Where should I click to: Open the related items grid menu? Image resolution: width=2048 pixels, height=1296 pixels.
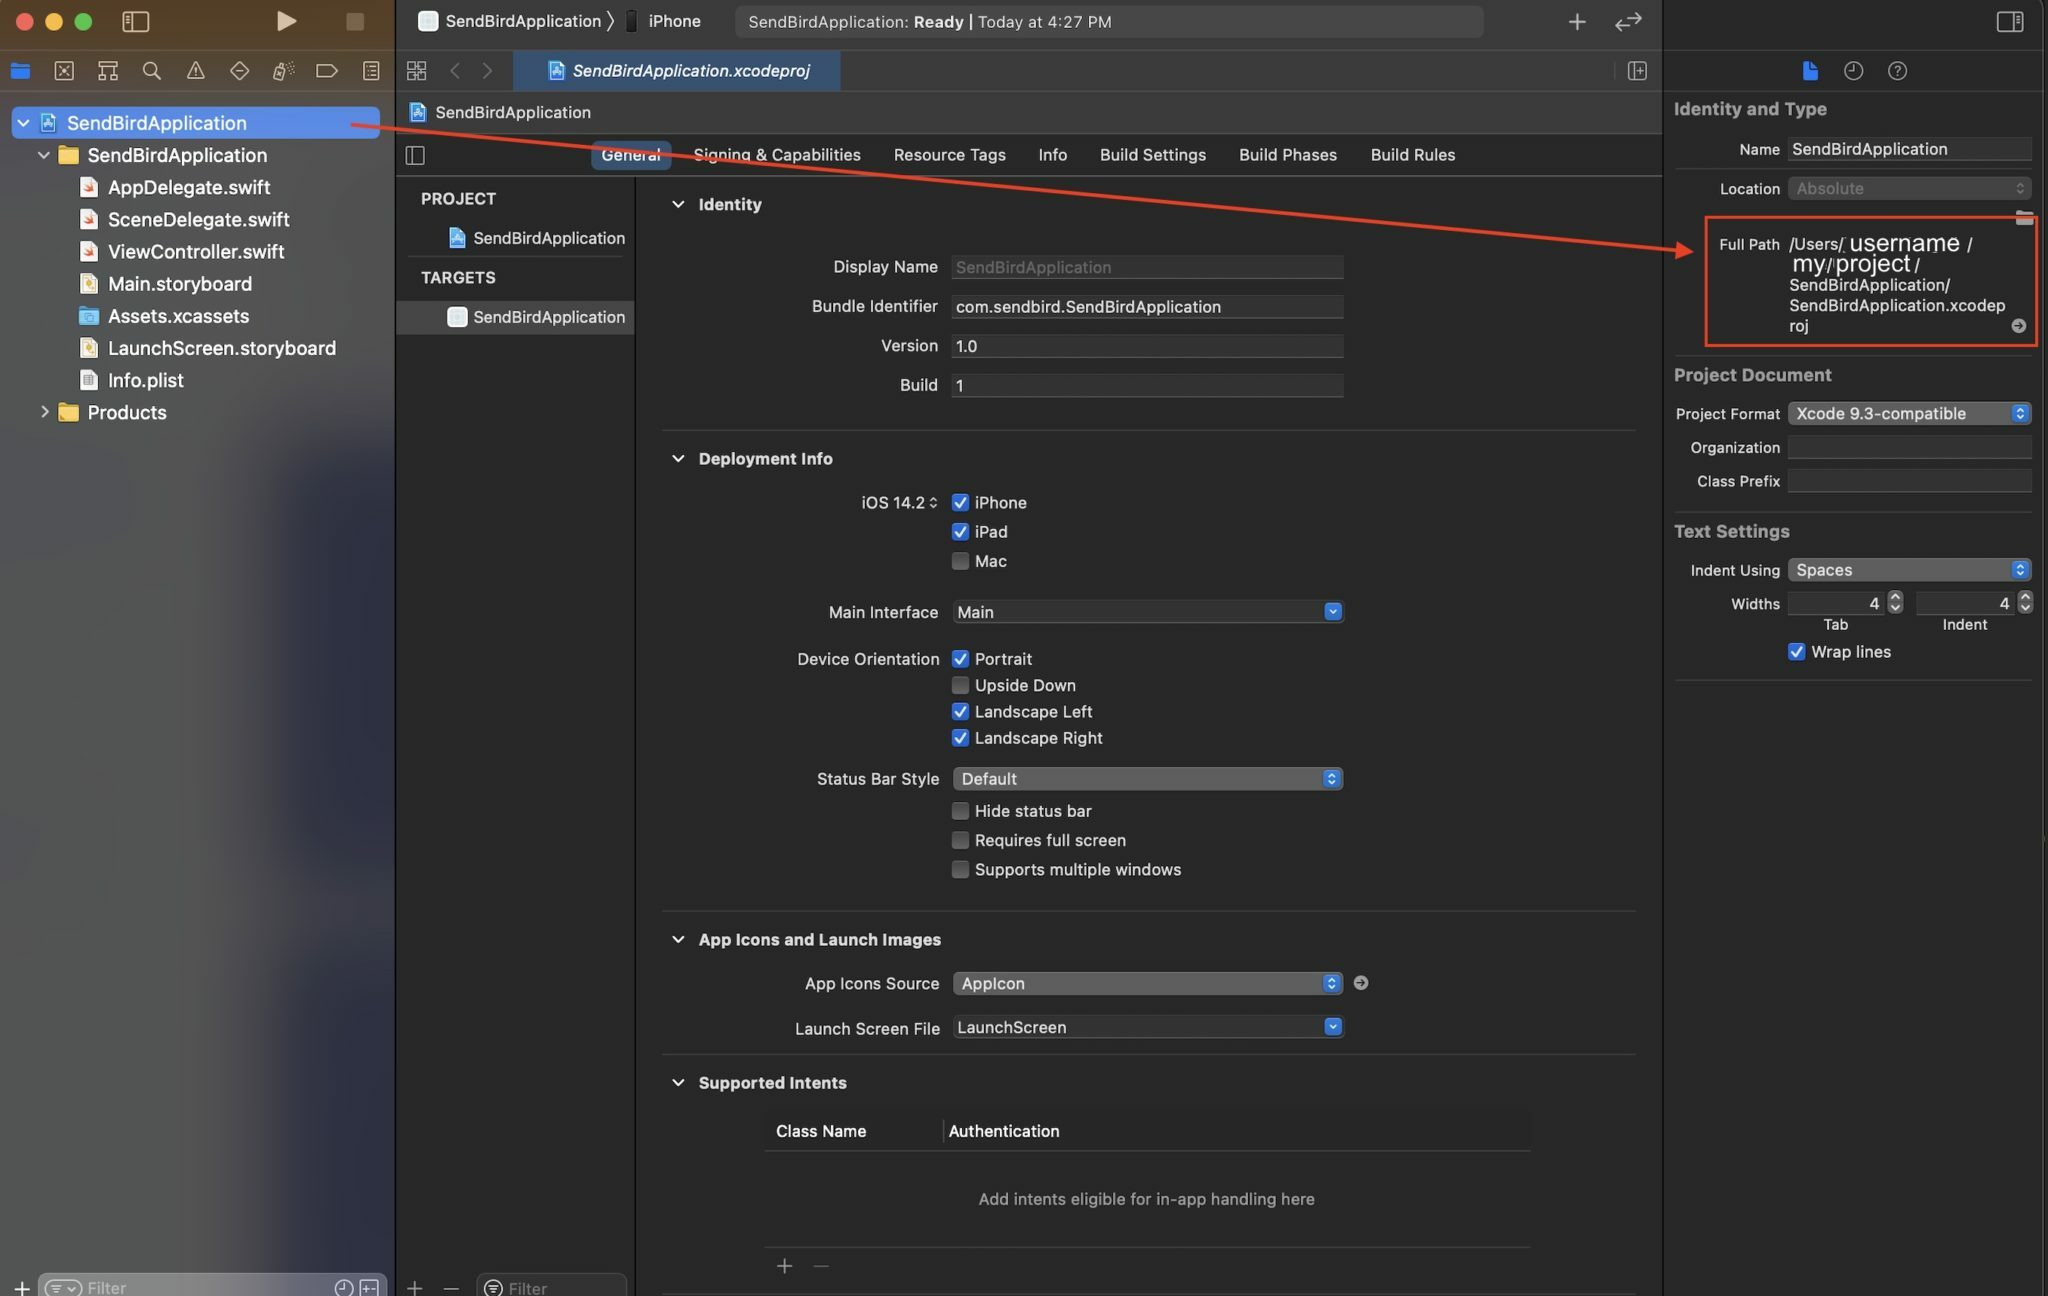[417, 71]
